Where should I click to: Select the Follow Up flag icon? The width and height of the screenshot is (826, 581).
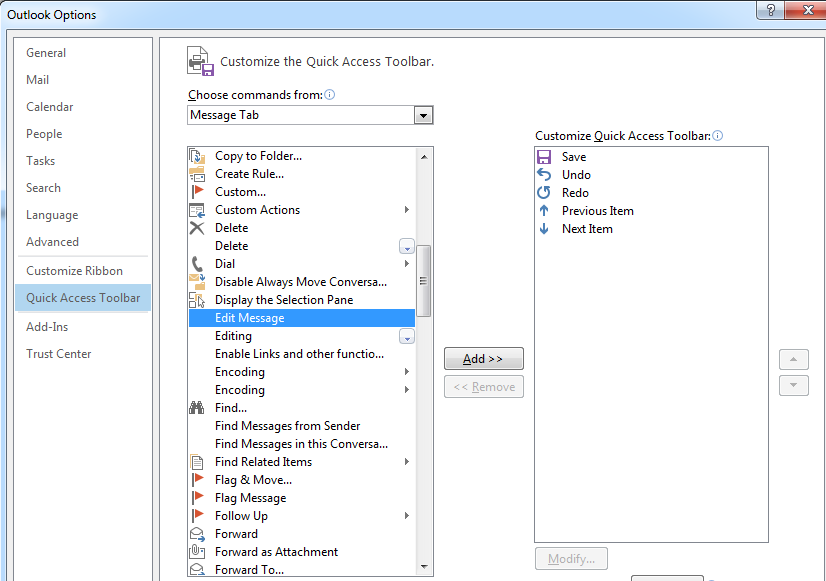coord(197,515)
